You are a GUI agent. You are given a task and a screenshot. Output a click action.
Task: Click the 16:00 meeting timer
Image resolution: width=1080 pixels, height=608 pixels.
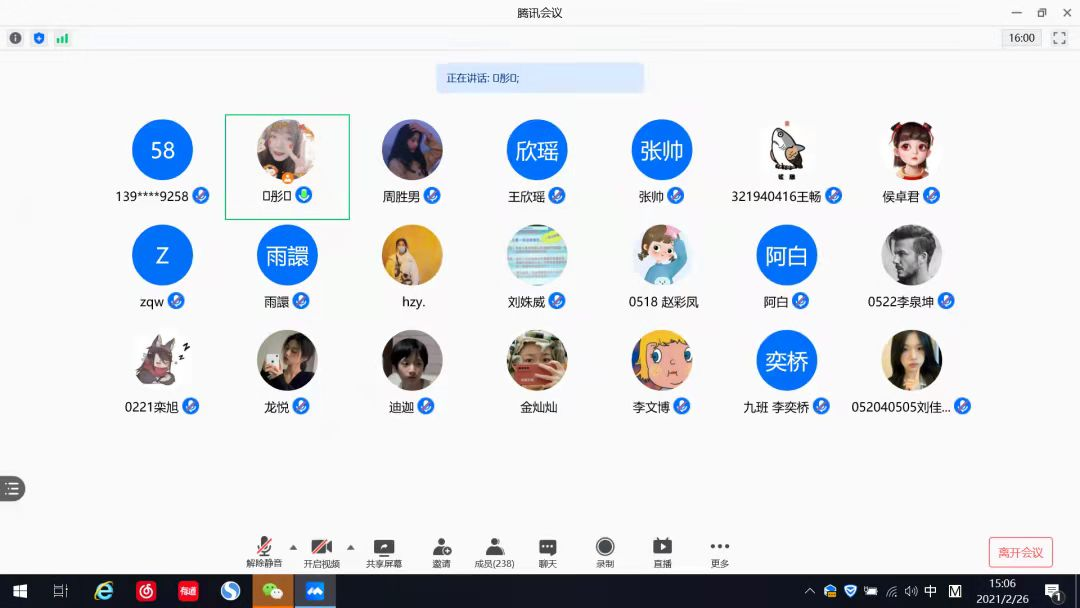pos(1021,39)
